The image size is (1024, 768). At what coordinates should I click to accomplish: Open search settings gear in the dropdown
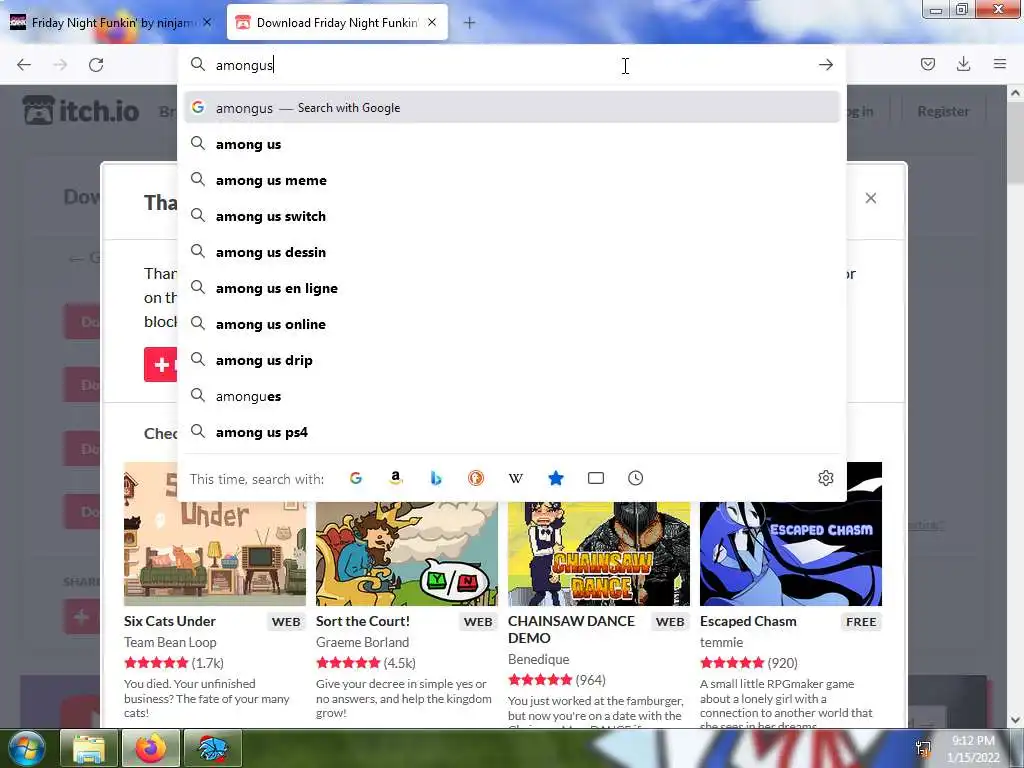pyautogui.click(x=825, y=478)
